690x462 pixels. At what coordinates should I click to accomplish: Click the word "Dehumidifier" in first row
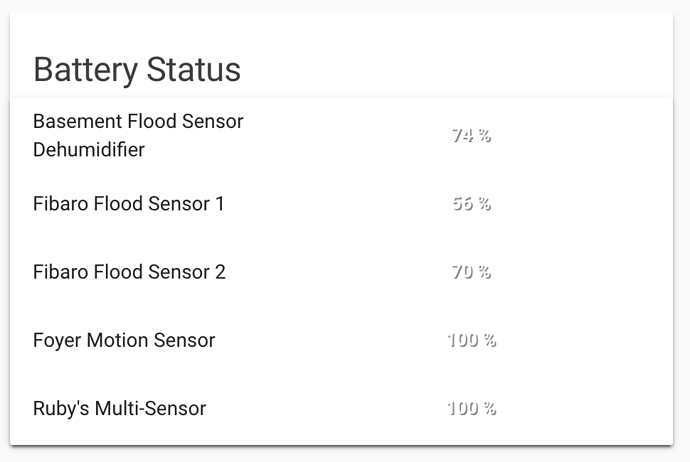click(x=89, y=150)
